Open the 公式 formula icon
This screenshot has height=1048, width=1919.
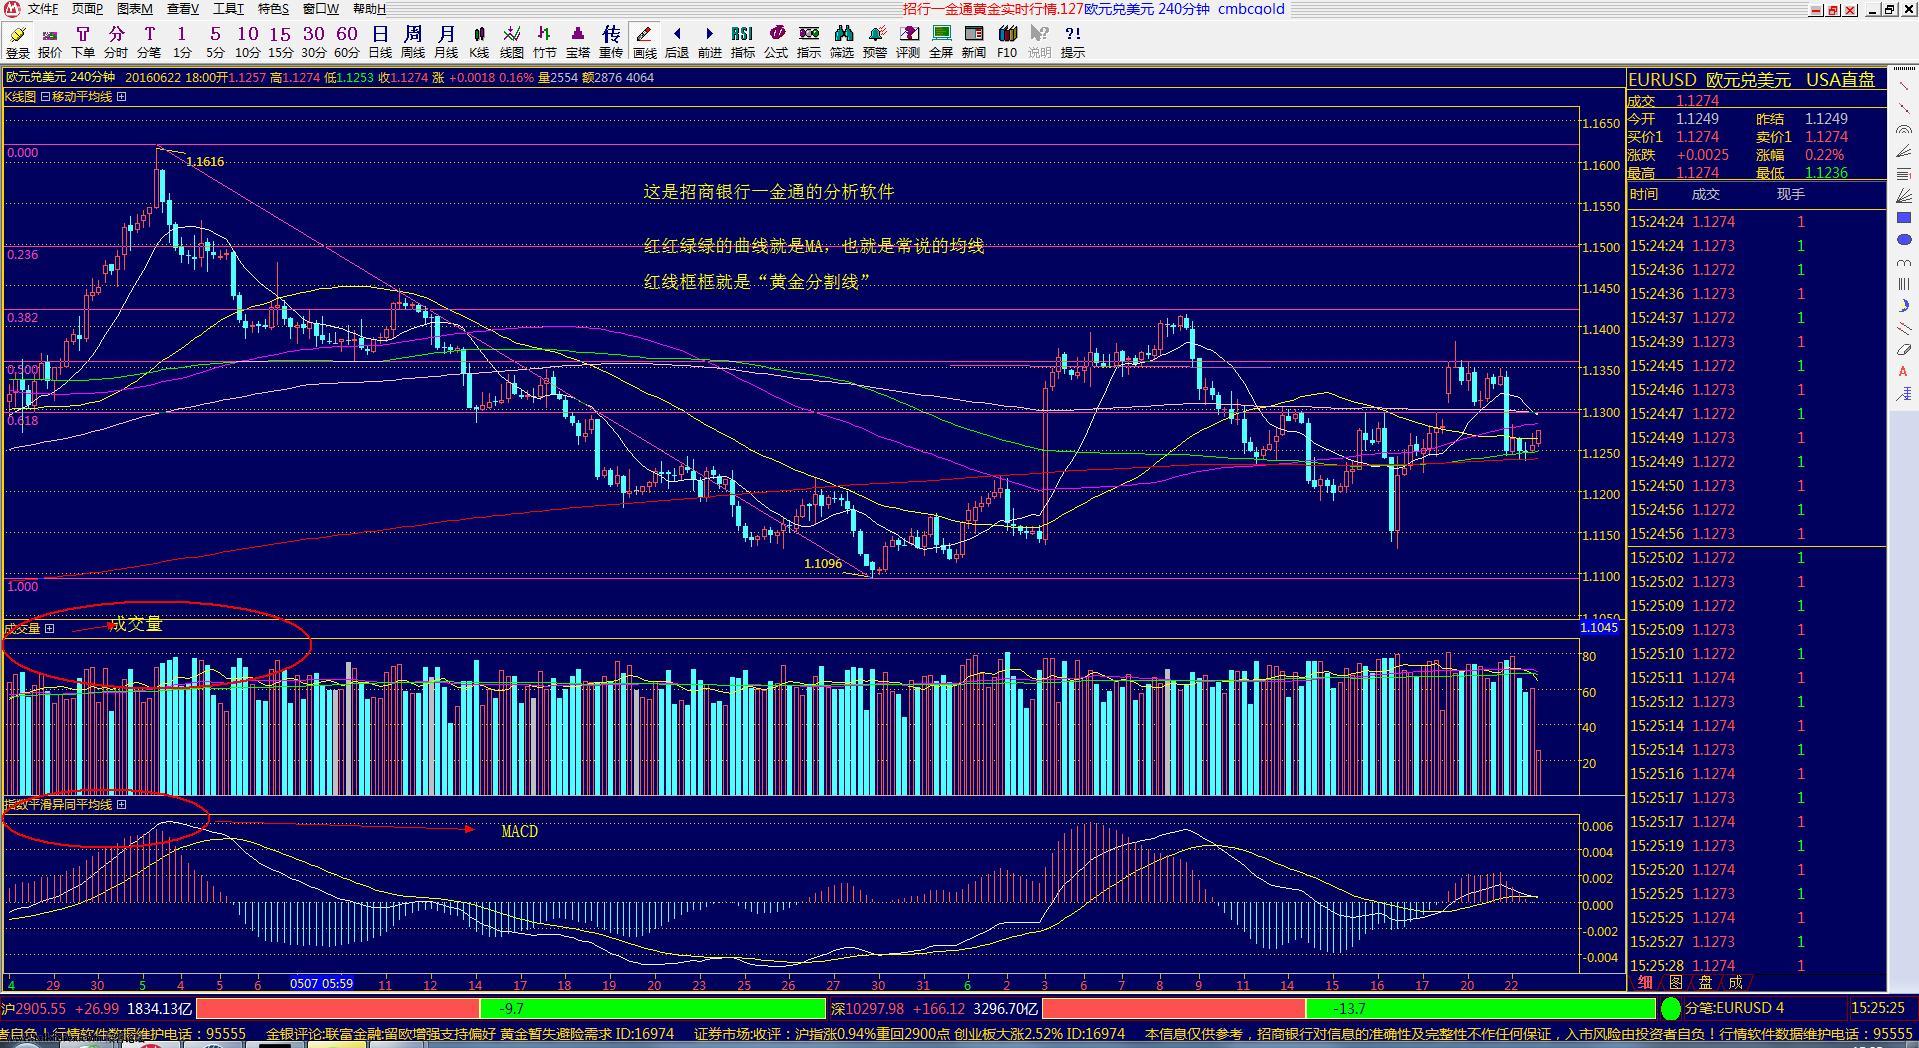point(776,42)
